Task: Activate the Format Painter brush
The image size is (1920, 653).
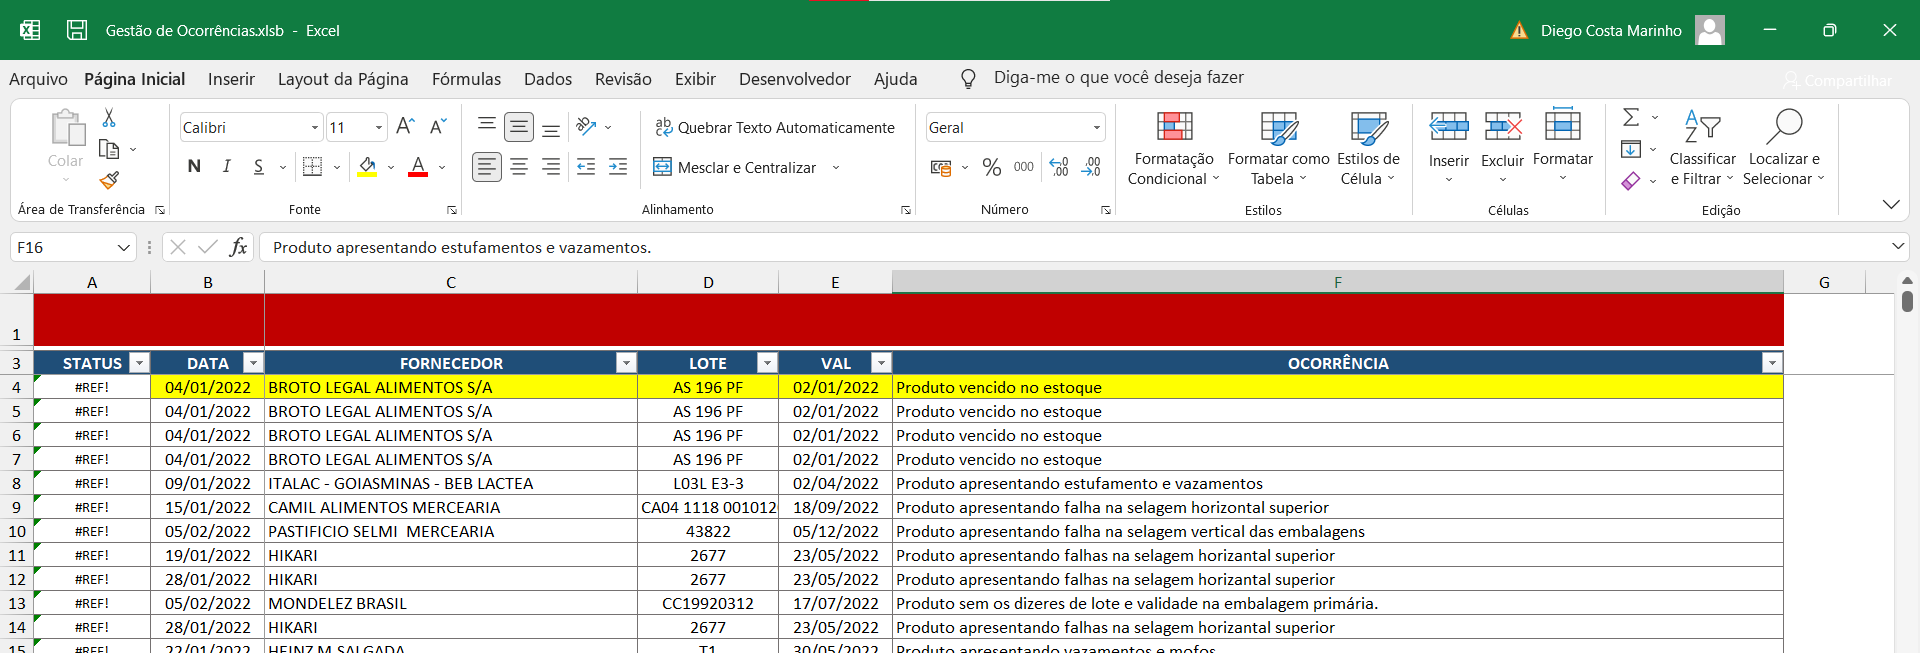Action: click(x=109, y=180)
